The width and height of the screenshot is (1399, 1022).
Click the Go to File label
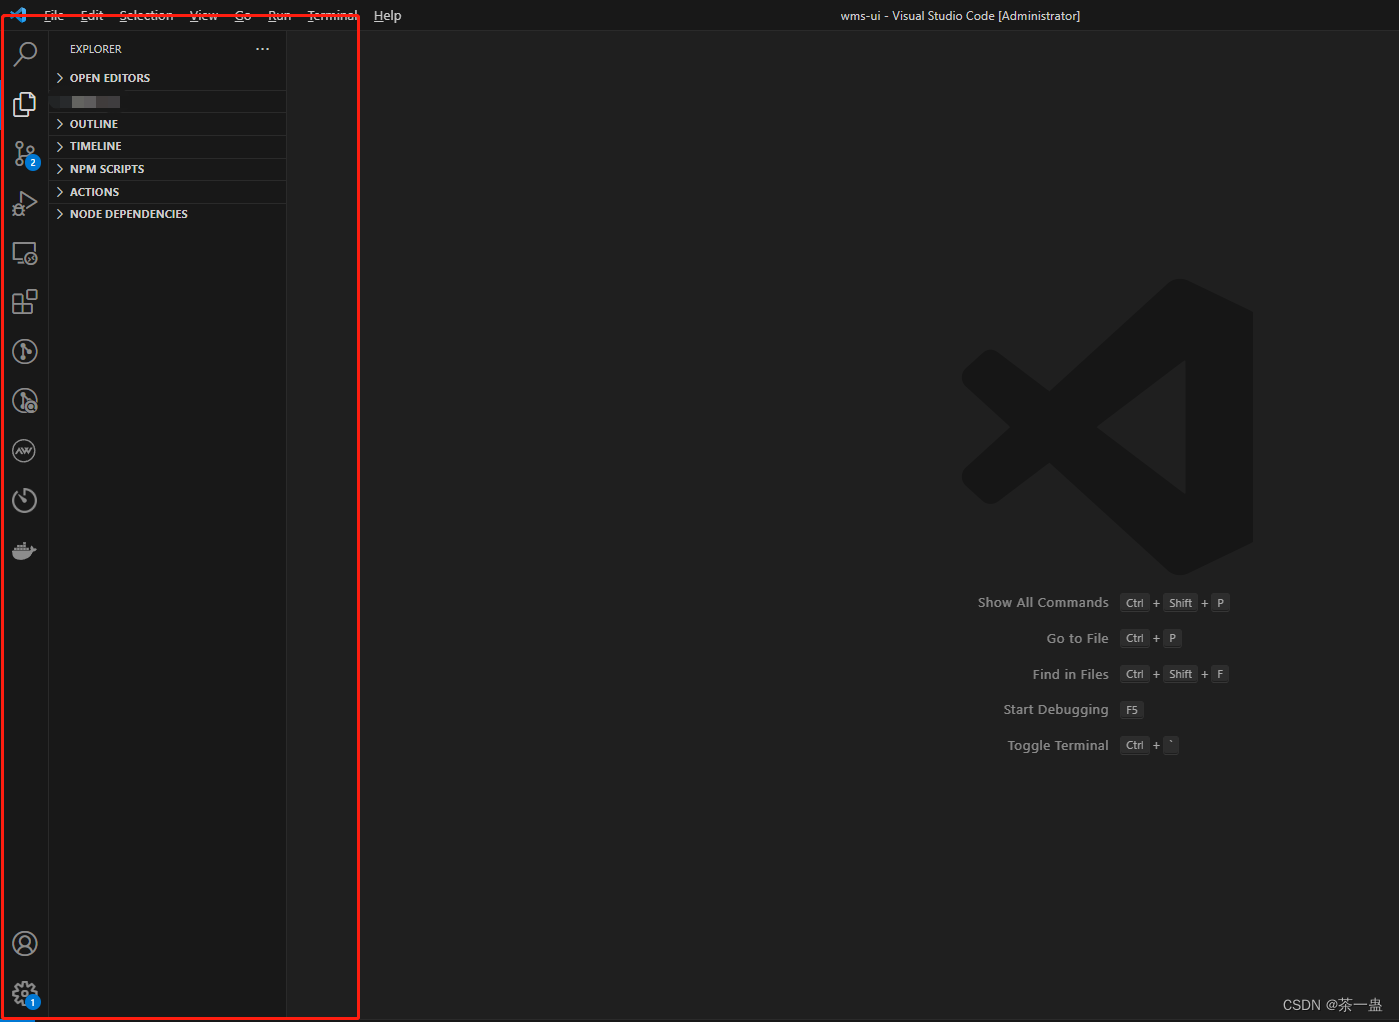tap(1077, 639)
